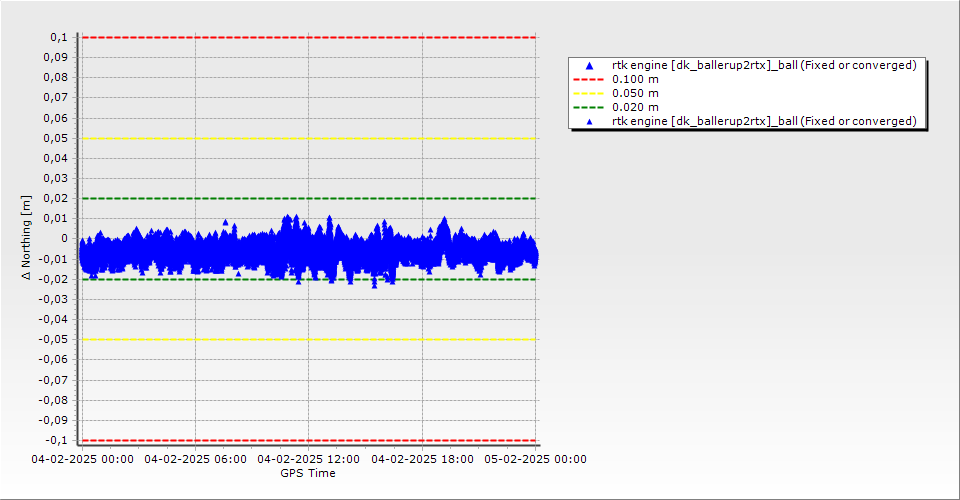Click the '0,05' y-axis tick label

pos(56,138)
